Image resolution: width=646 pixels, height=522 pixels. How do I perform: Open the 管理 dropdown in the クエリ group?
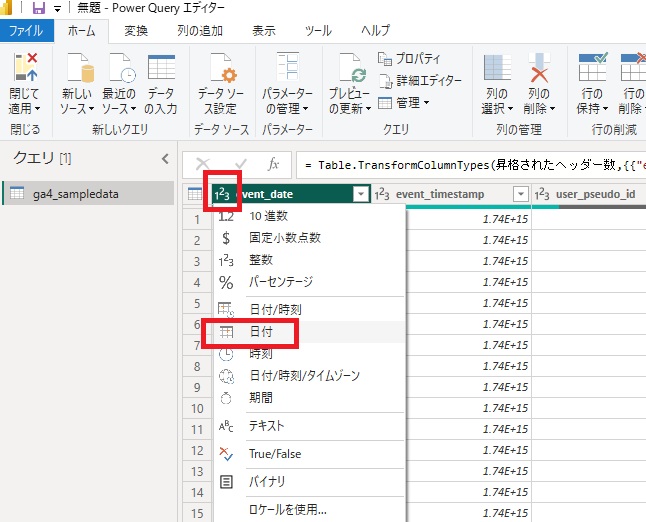tap(404, 103)
